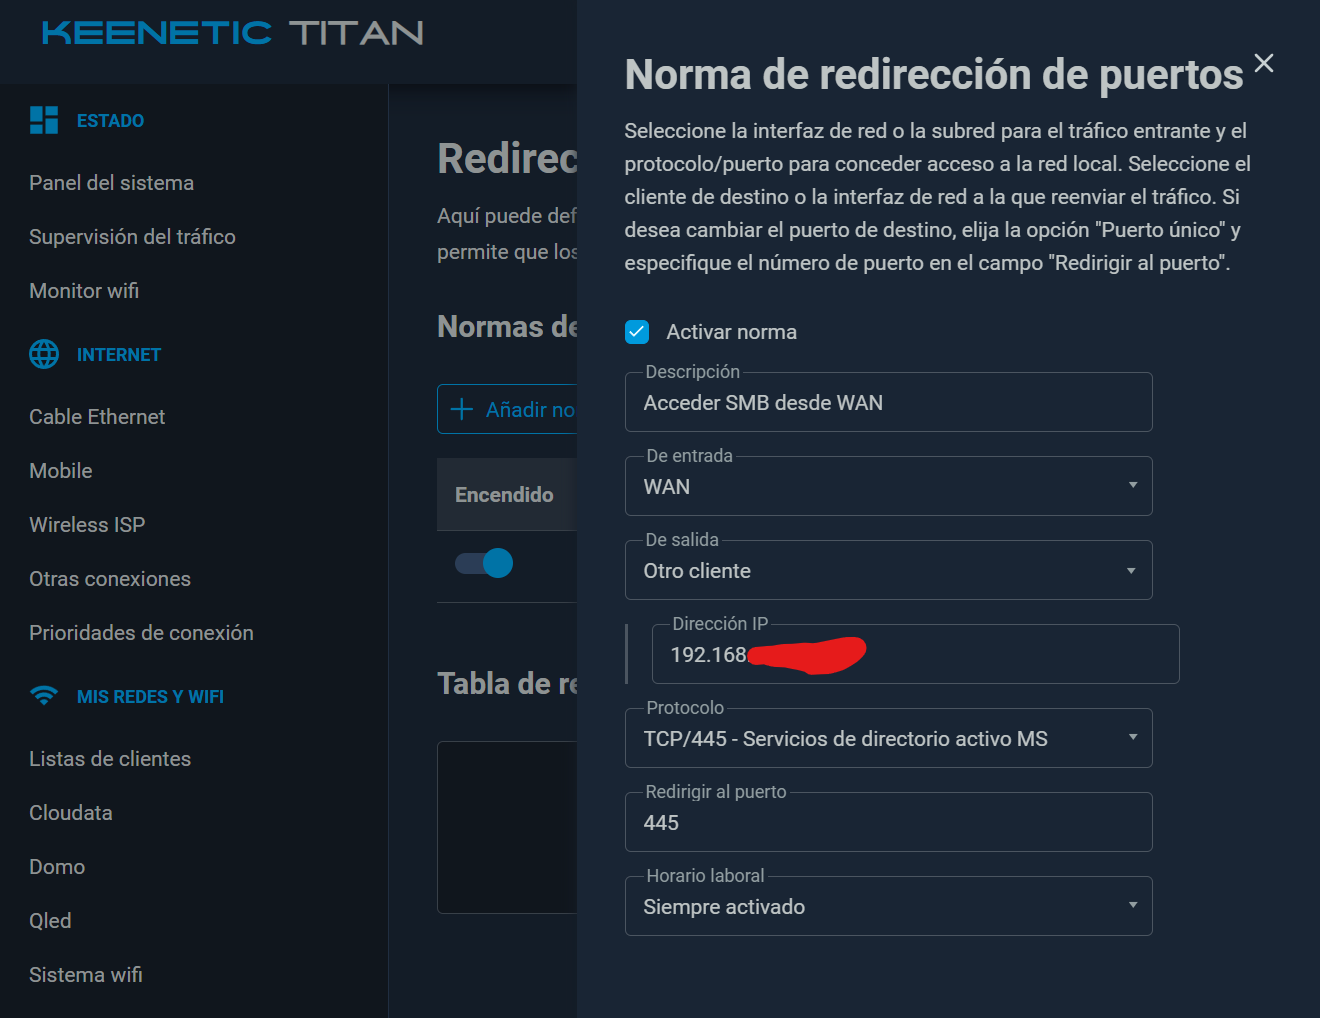
Task: Click the Mis redes y wifi icon
Action: [x=44, y=696]
